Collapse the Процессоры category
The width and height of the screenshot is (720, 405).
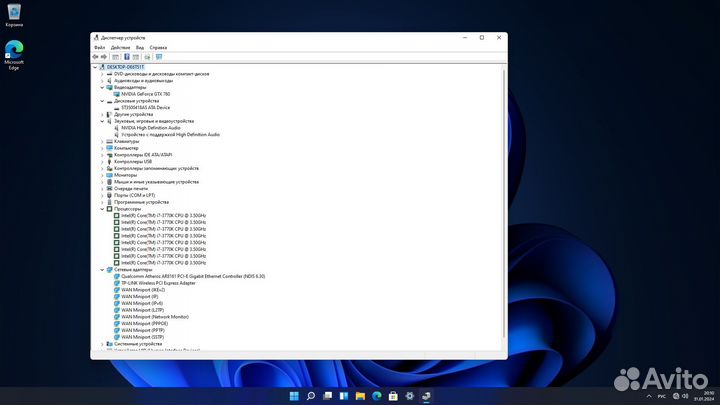click(x=102, y=209)
